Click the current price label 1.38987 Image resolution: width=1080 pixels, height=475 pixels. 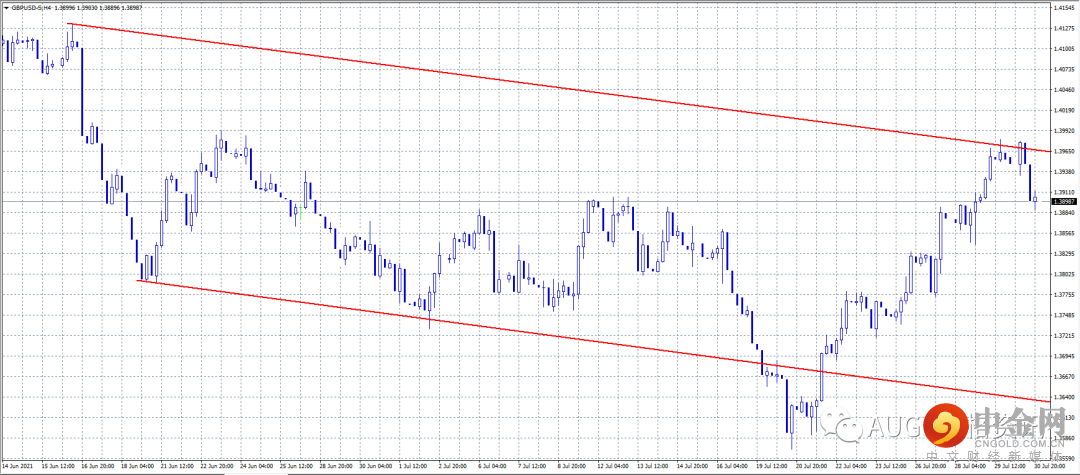[x=1065, y=201]
